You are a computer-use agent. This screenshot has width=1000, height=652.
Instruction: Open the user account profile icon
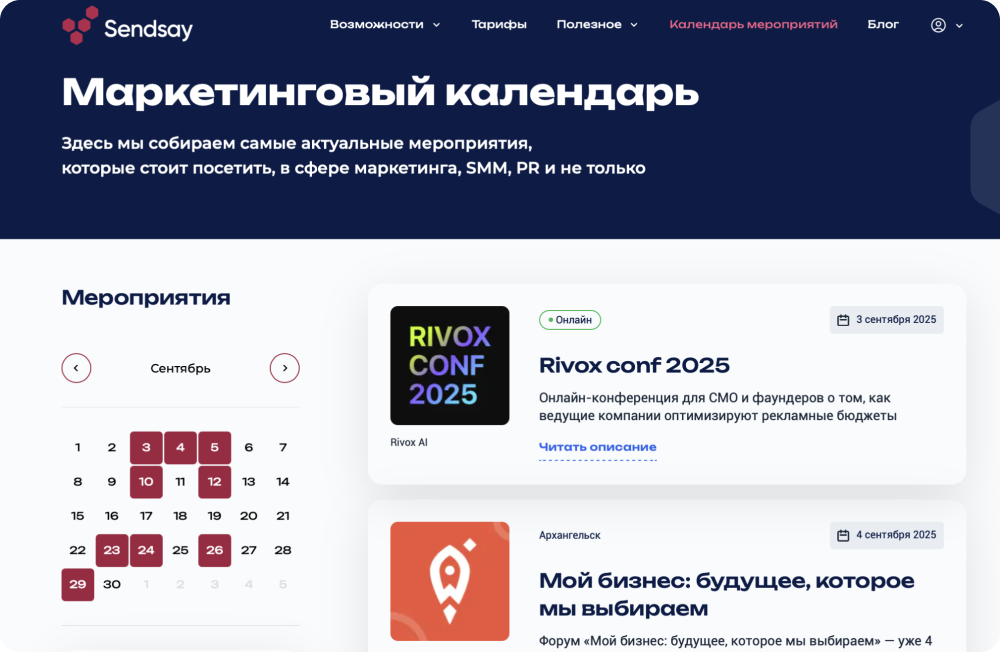[938, 25]
